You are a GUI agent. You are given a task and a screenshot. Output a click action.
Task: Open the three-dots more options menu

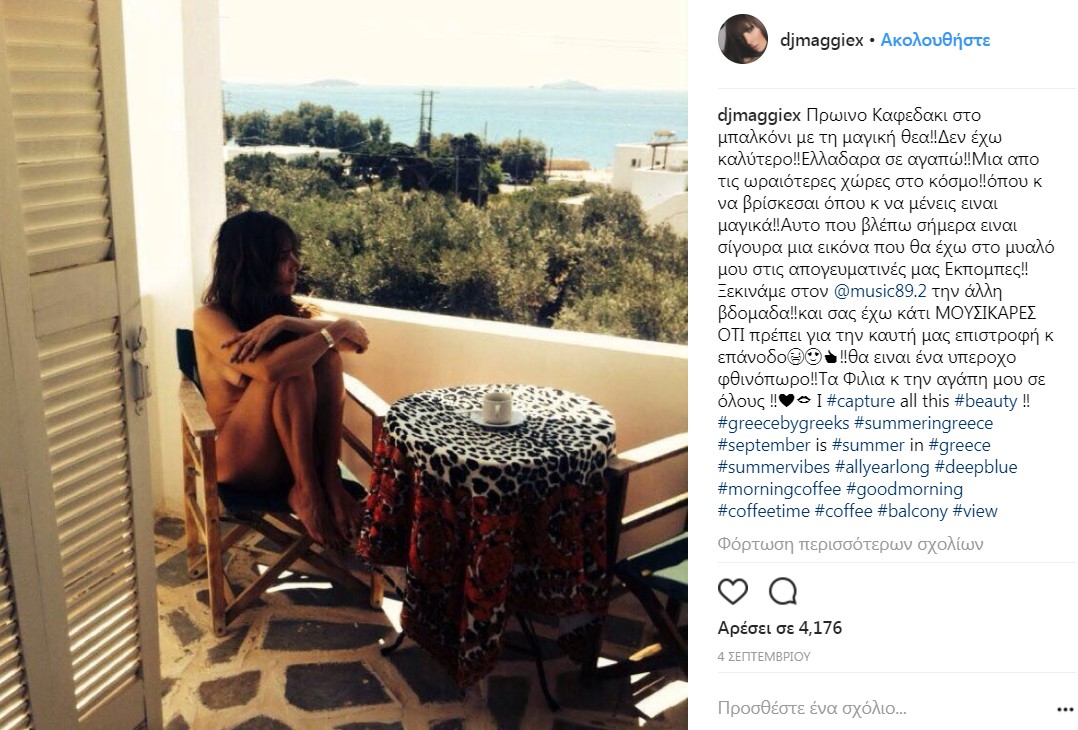click(x=1065, y=709)
